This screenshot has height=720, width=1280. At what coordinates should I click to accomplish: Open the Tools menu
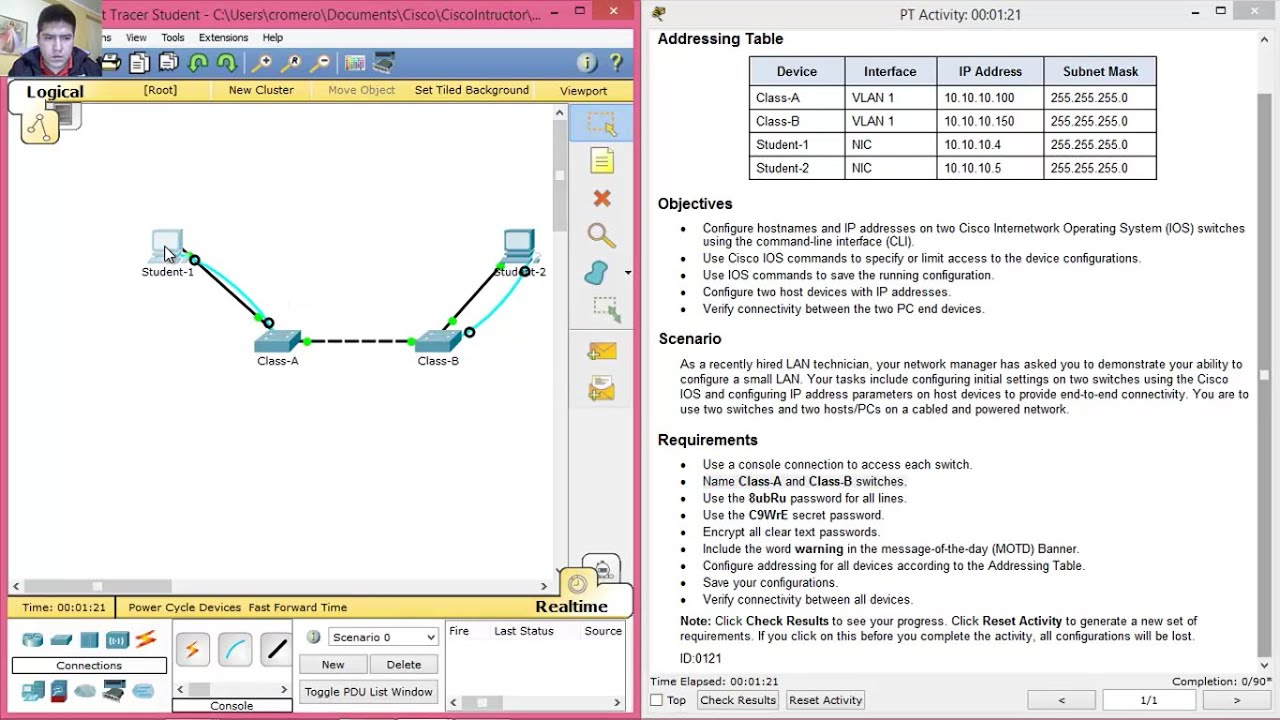click(173, 38)
